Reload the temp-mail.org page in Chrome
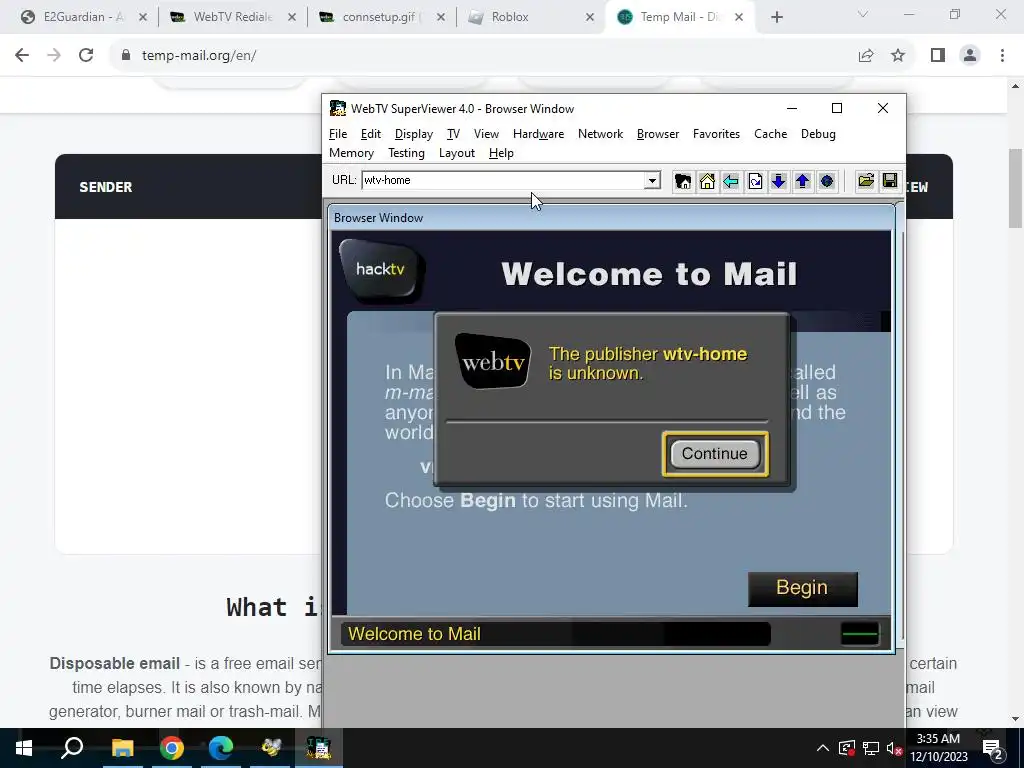Screen dimensions: 1024x768 point(86,56)
